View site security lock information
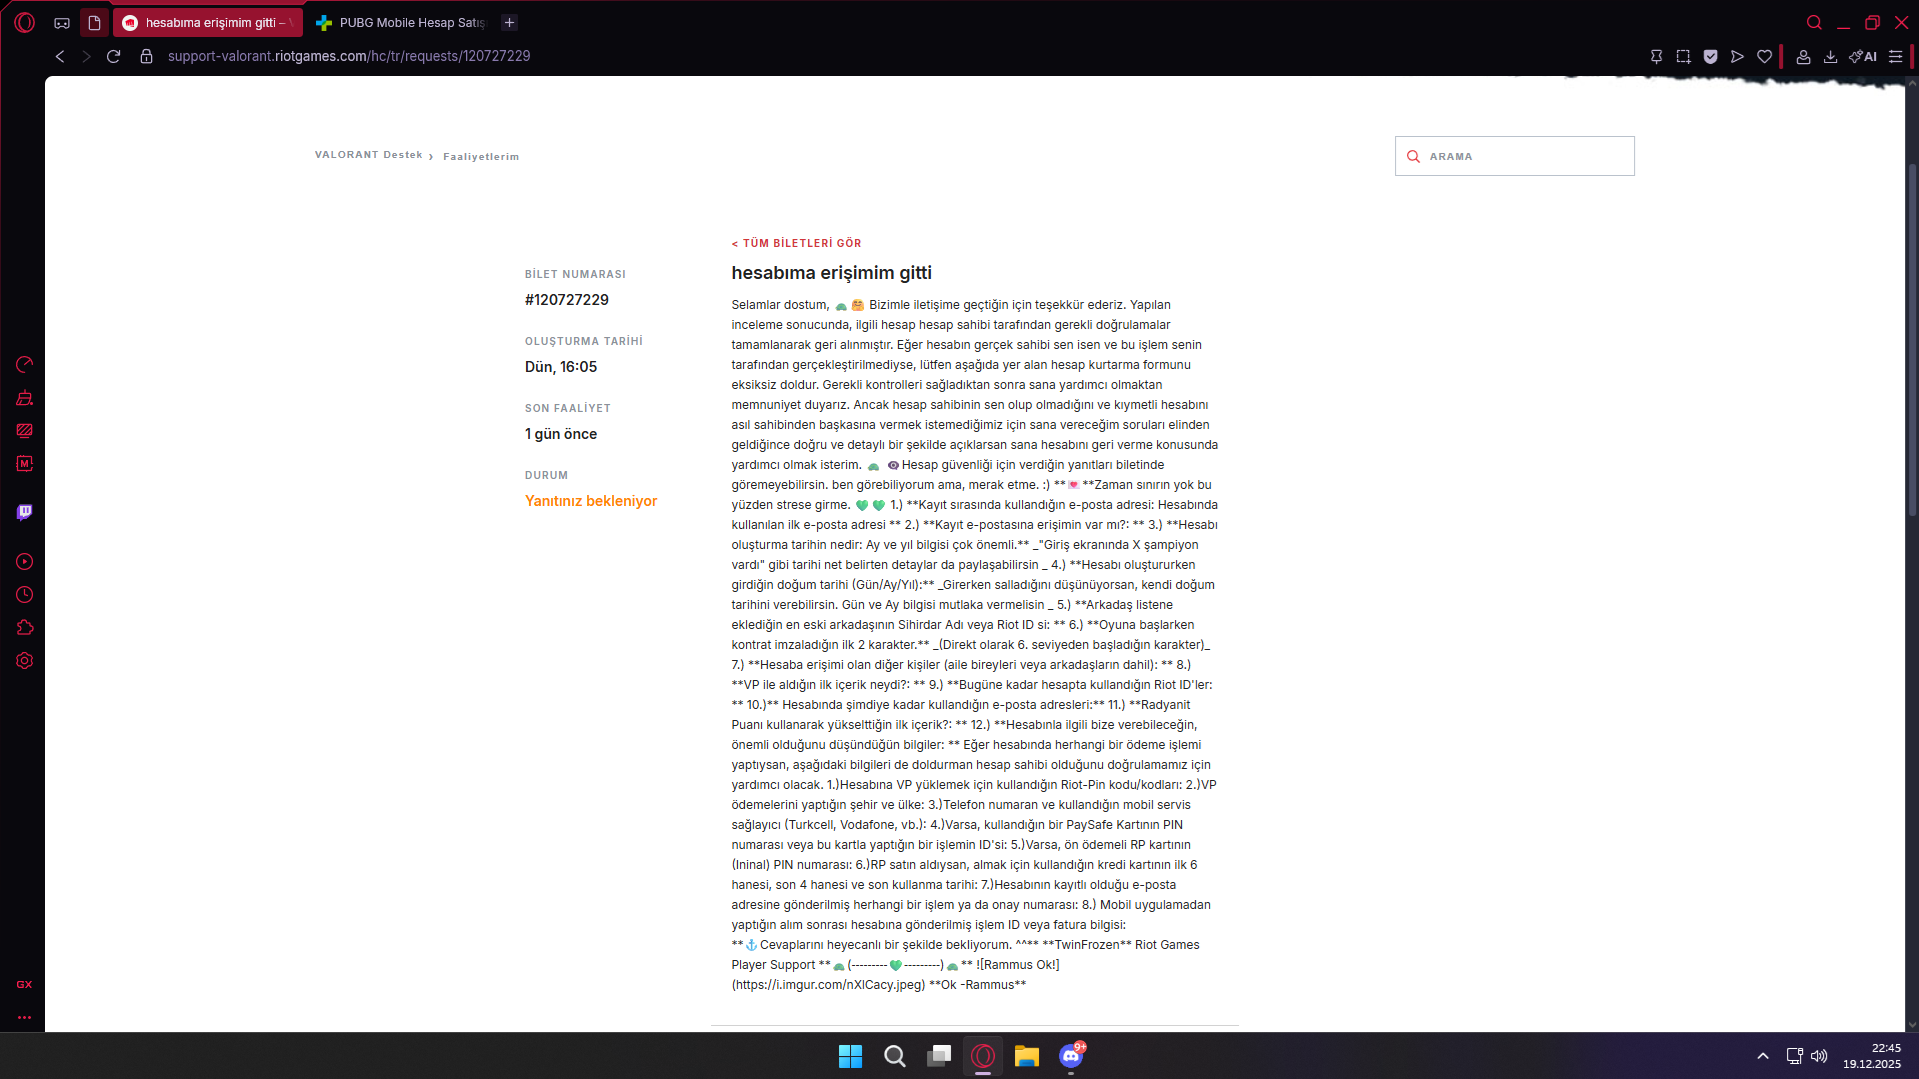The image size is (1919, 1079). point(146,56)
